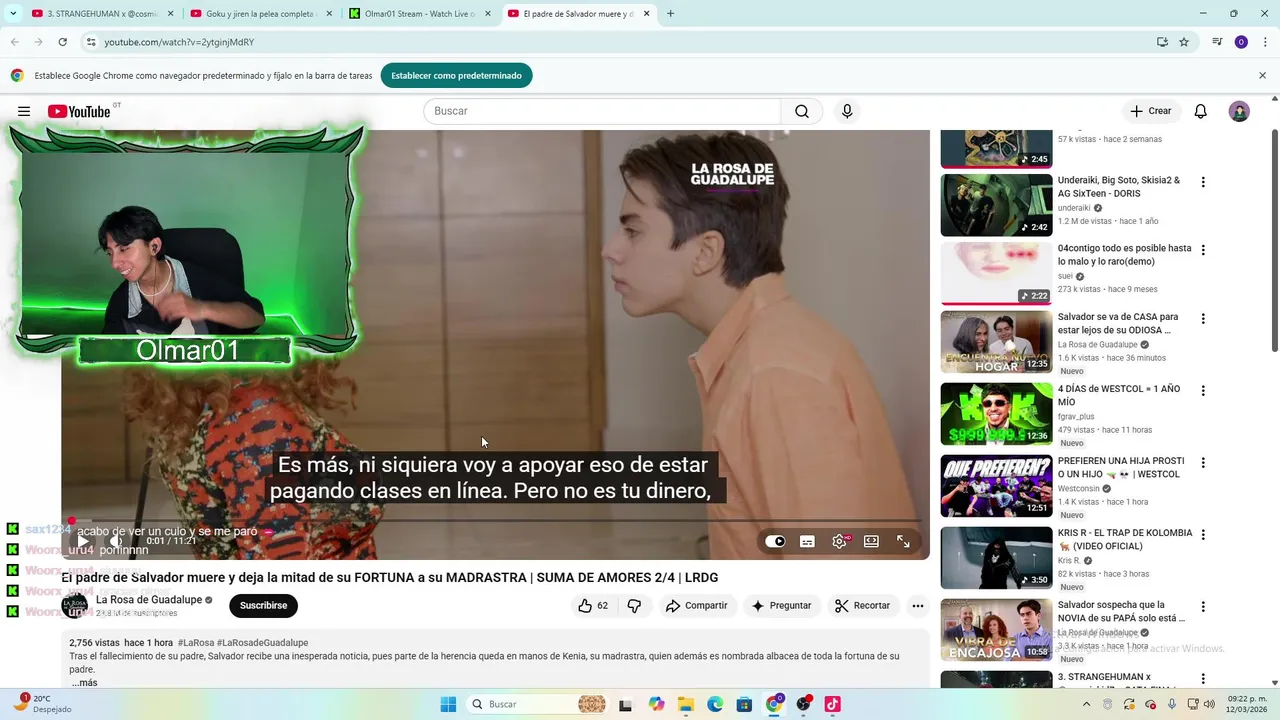
Task: Open options for 4 DÍAS DE WESTCOL video
Action: [x=1203, y=391]
